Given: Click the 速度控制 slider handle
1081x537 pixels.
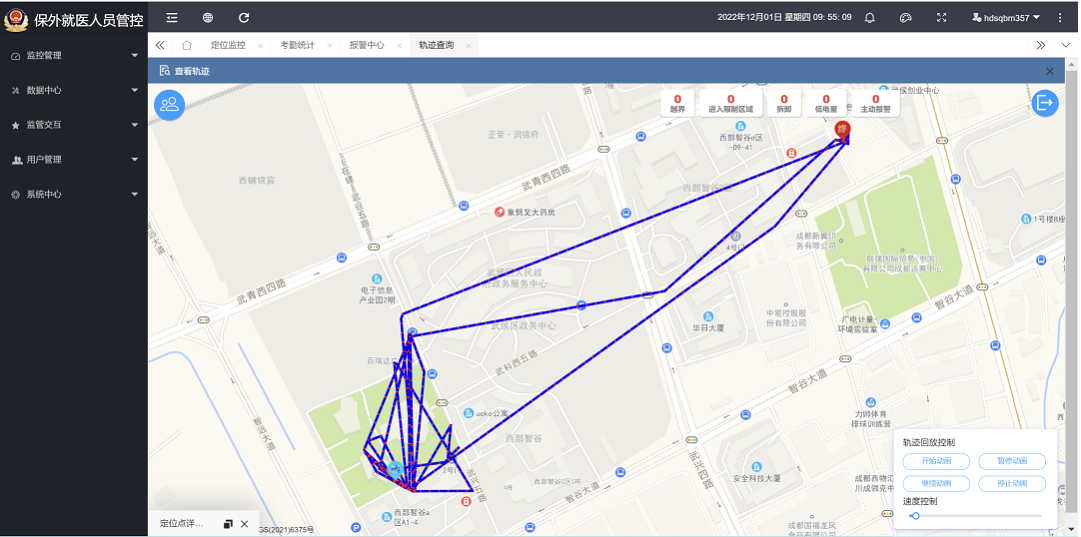Looking at the screenshot, I should coord(916,516).
